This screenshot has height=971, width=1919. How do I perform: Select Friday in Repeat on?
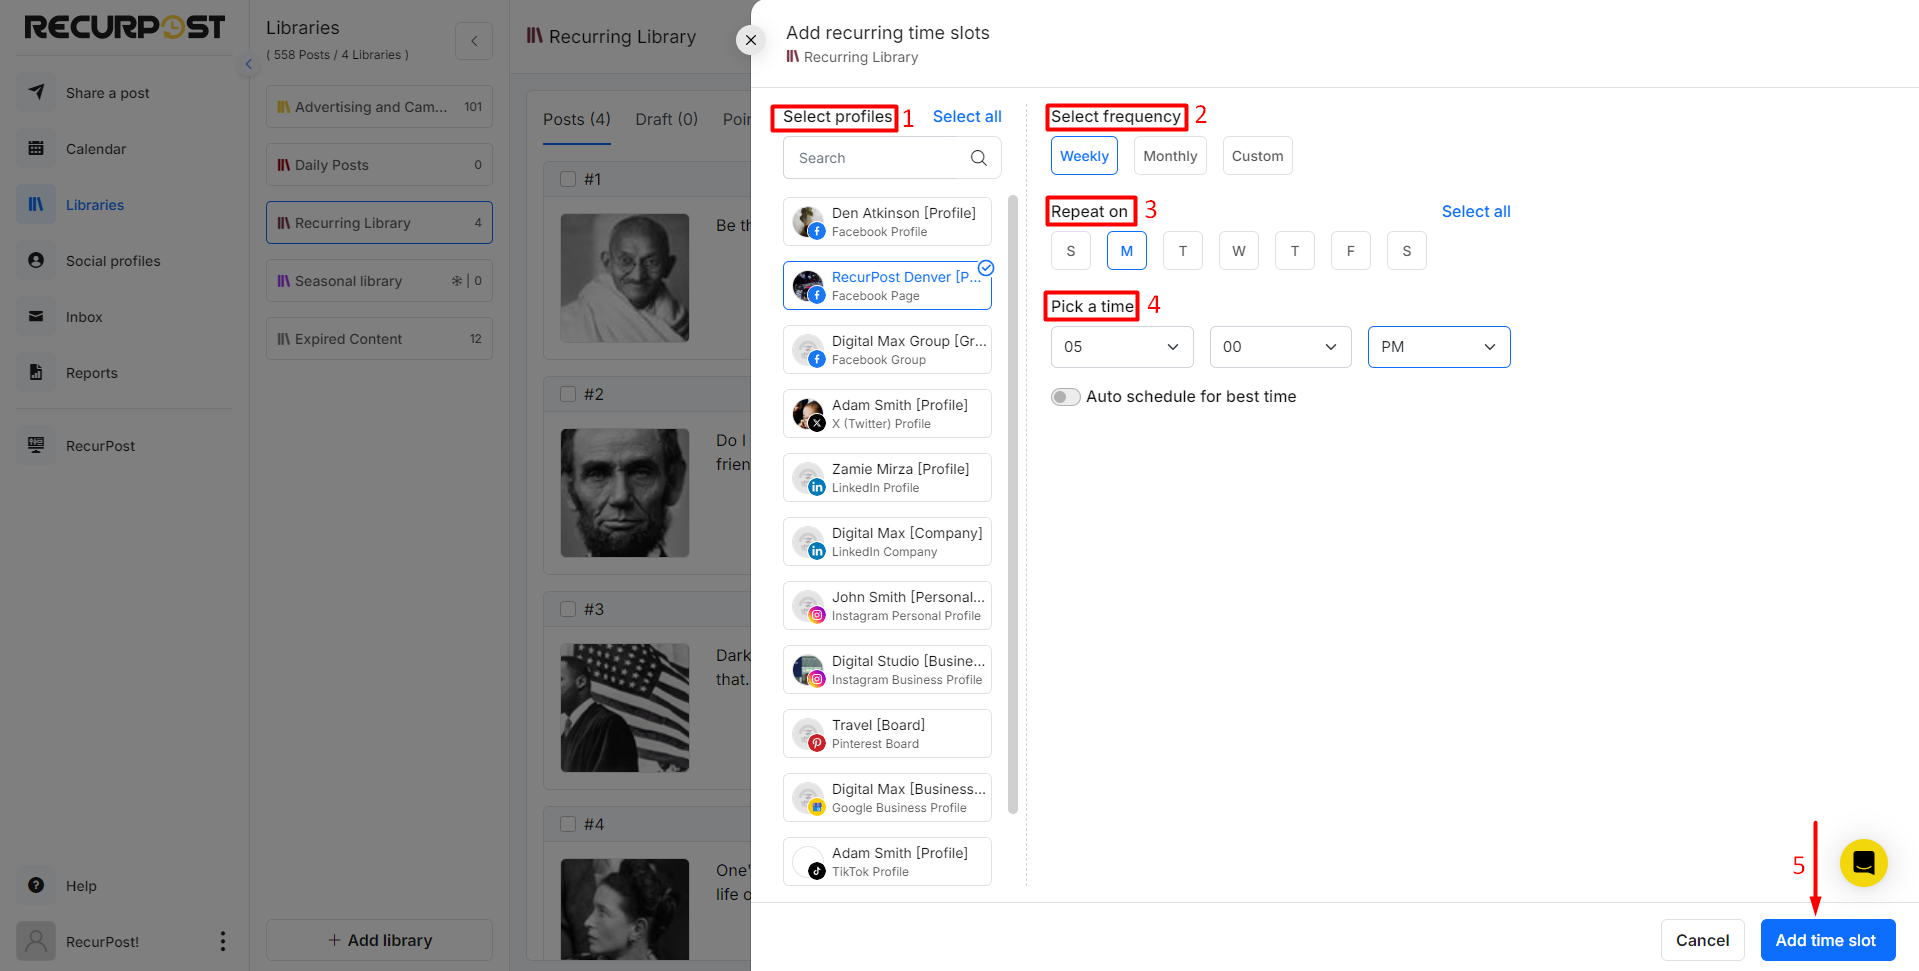(1351, 251)
